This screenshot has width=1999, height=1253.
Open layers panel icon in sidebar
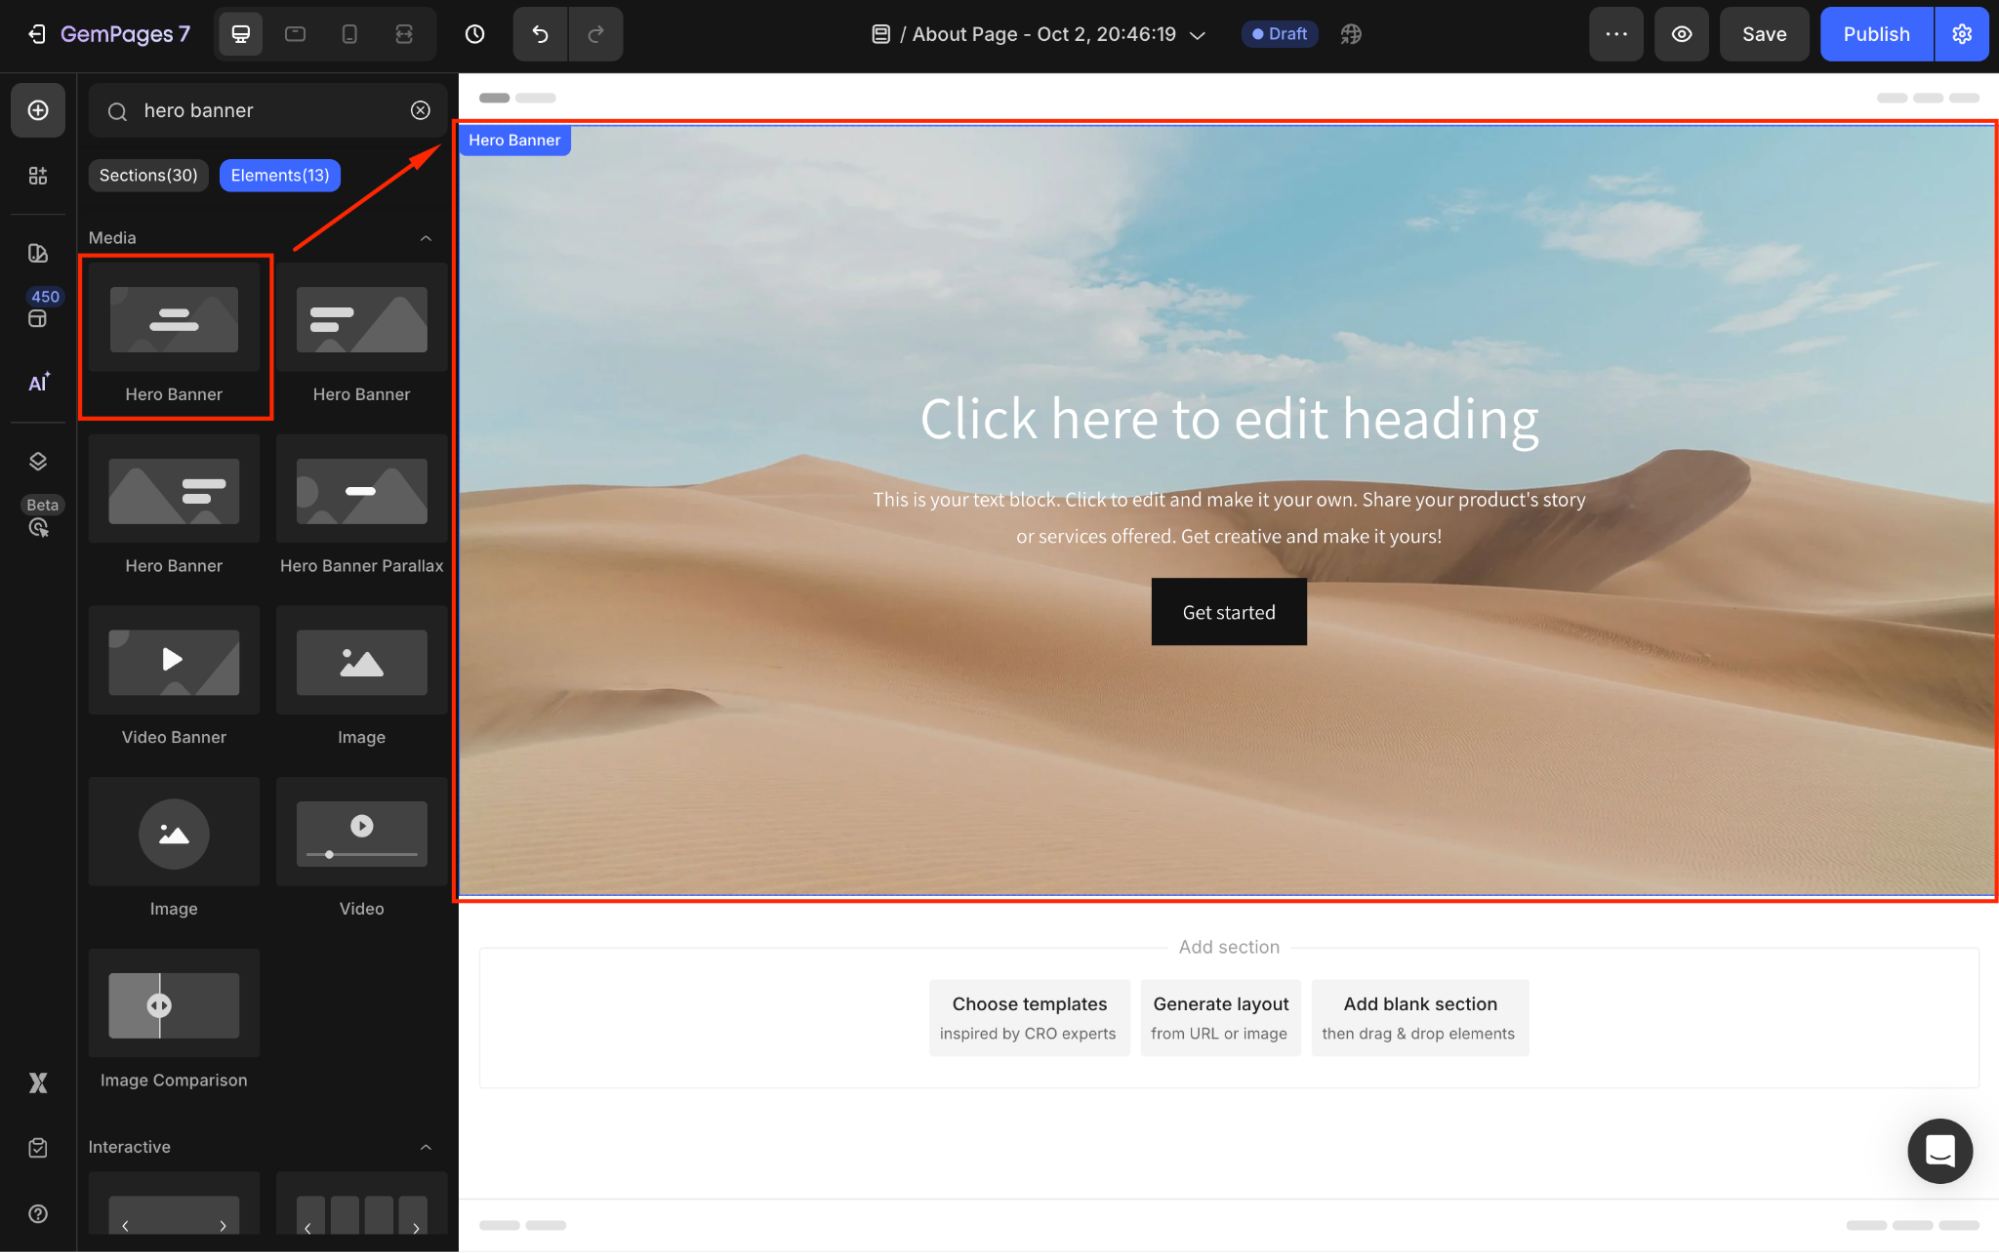pyautogui.click(x=38, y=461)
